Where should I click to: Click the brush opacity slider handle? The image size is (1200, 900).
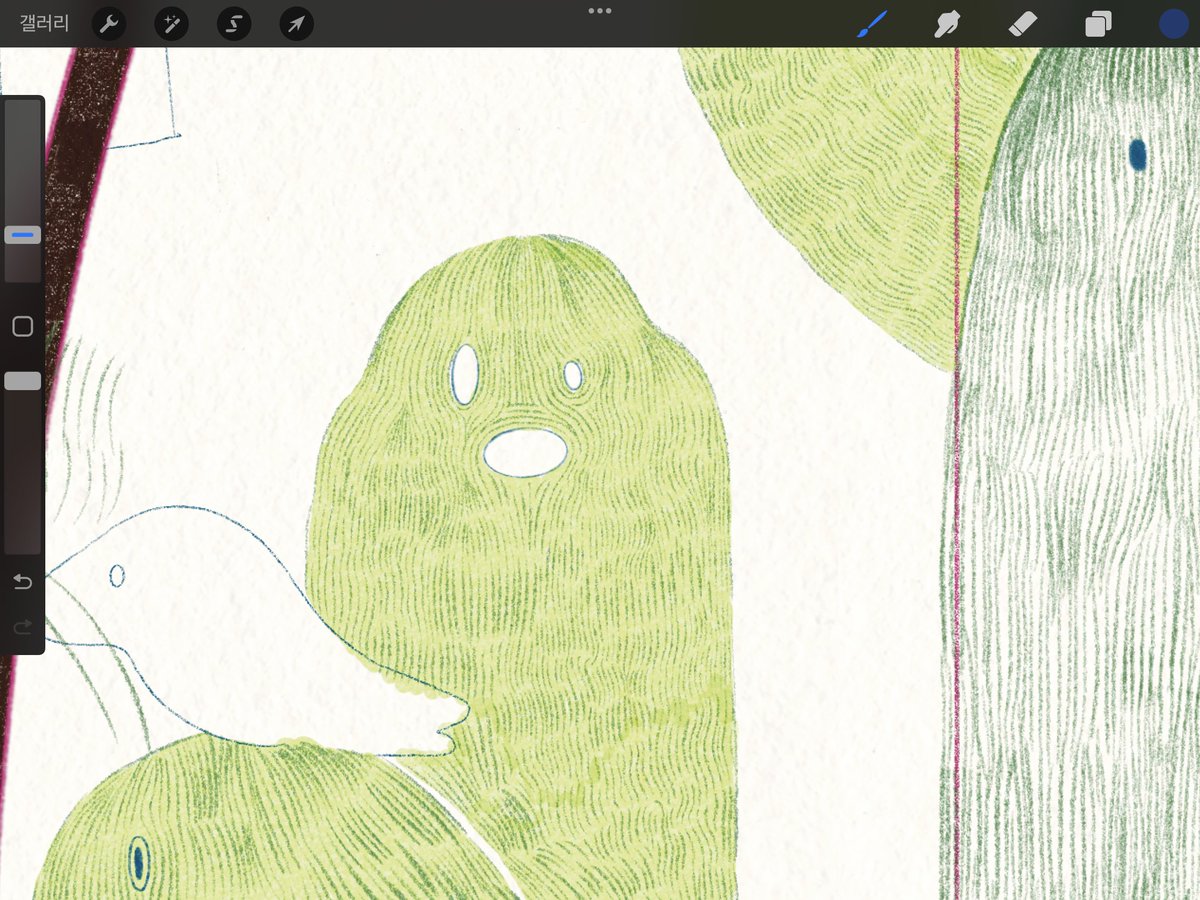point(22,381)
